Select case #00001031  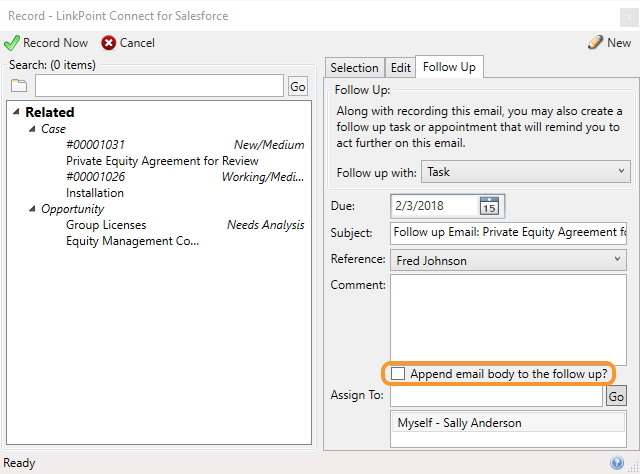(x=96, y=145)
